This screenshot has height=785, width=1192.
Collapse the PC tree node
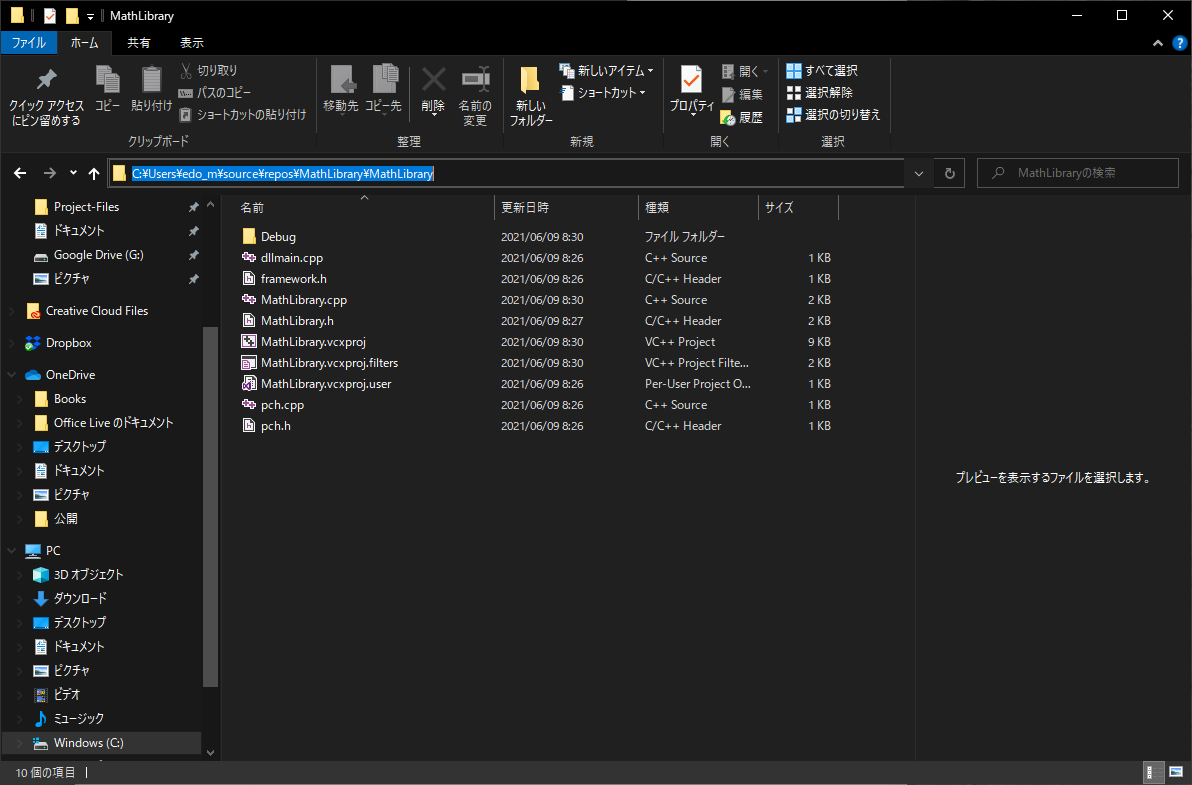11,550
